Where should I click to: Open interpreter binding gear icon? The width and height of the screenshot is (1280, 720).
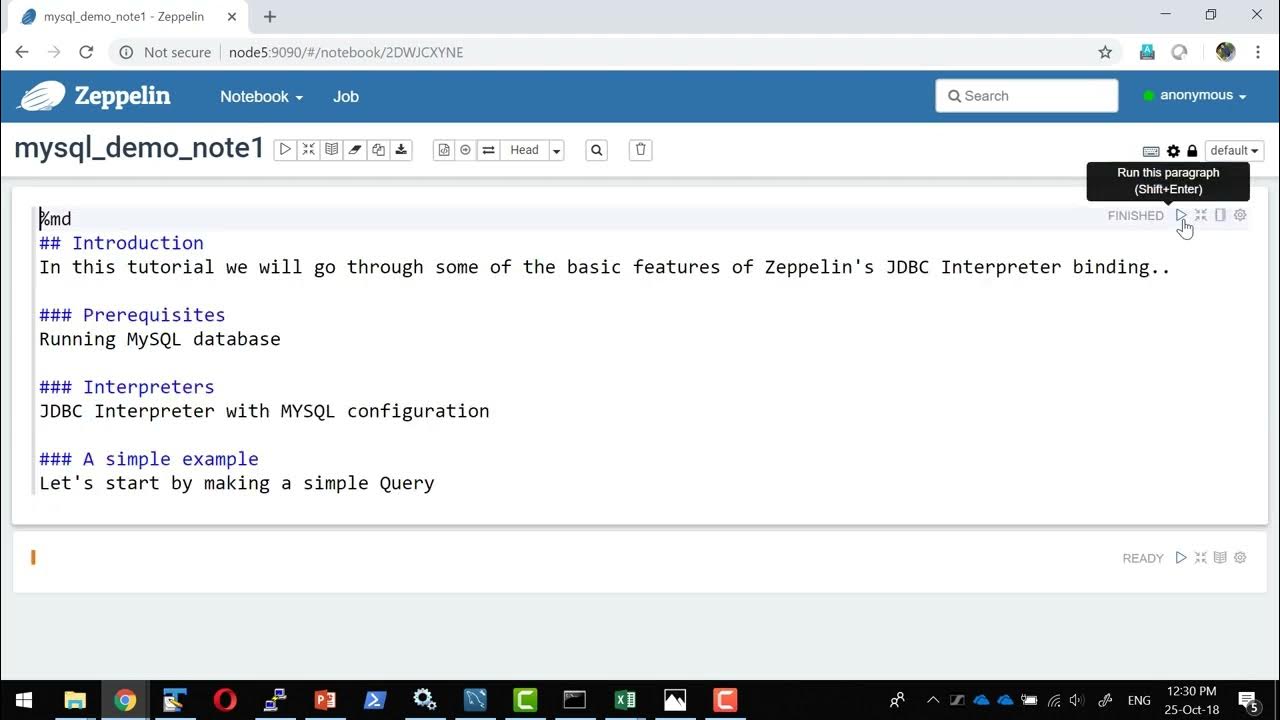coord(1173,151)
